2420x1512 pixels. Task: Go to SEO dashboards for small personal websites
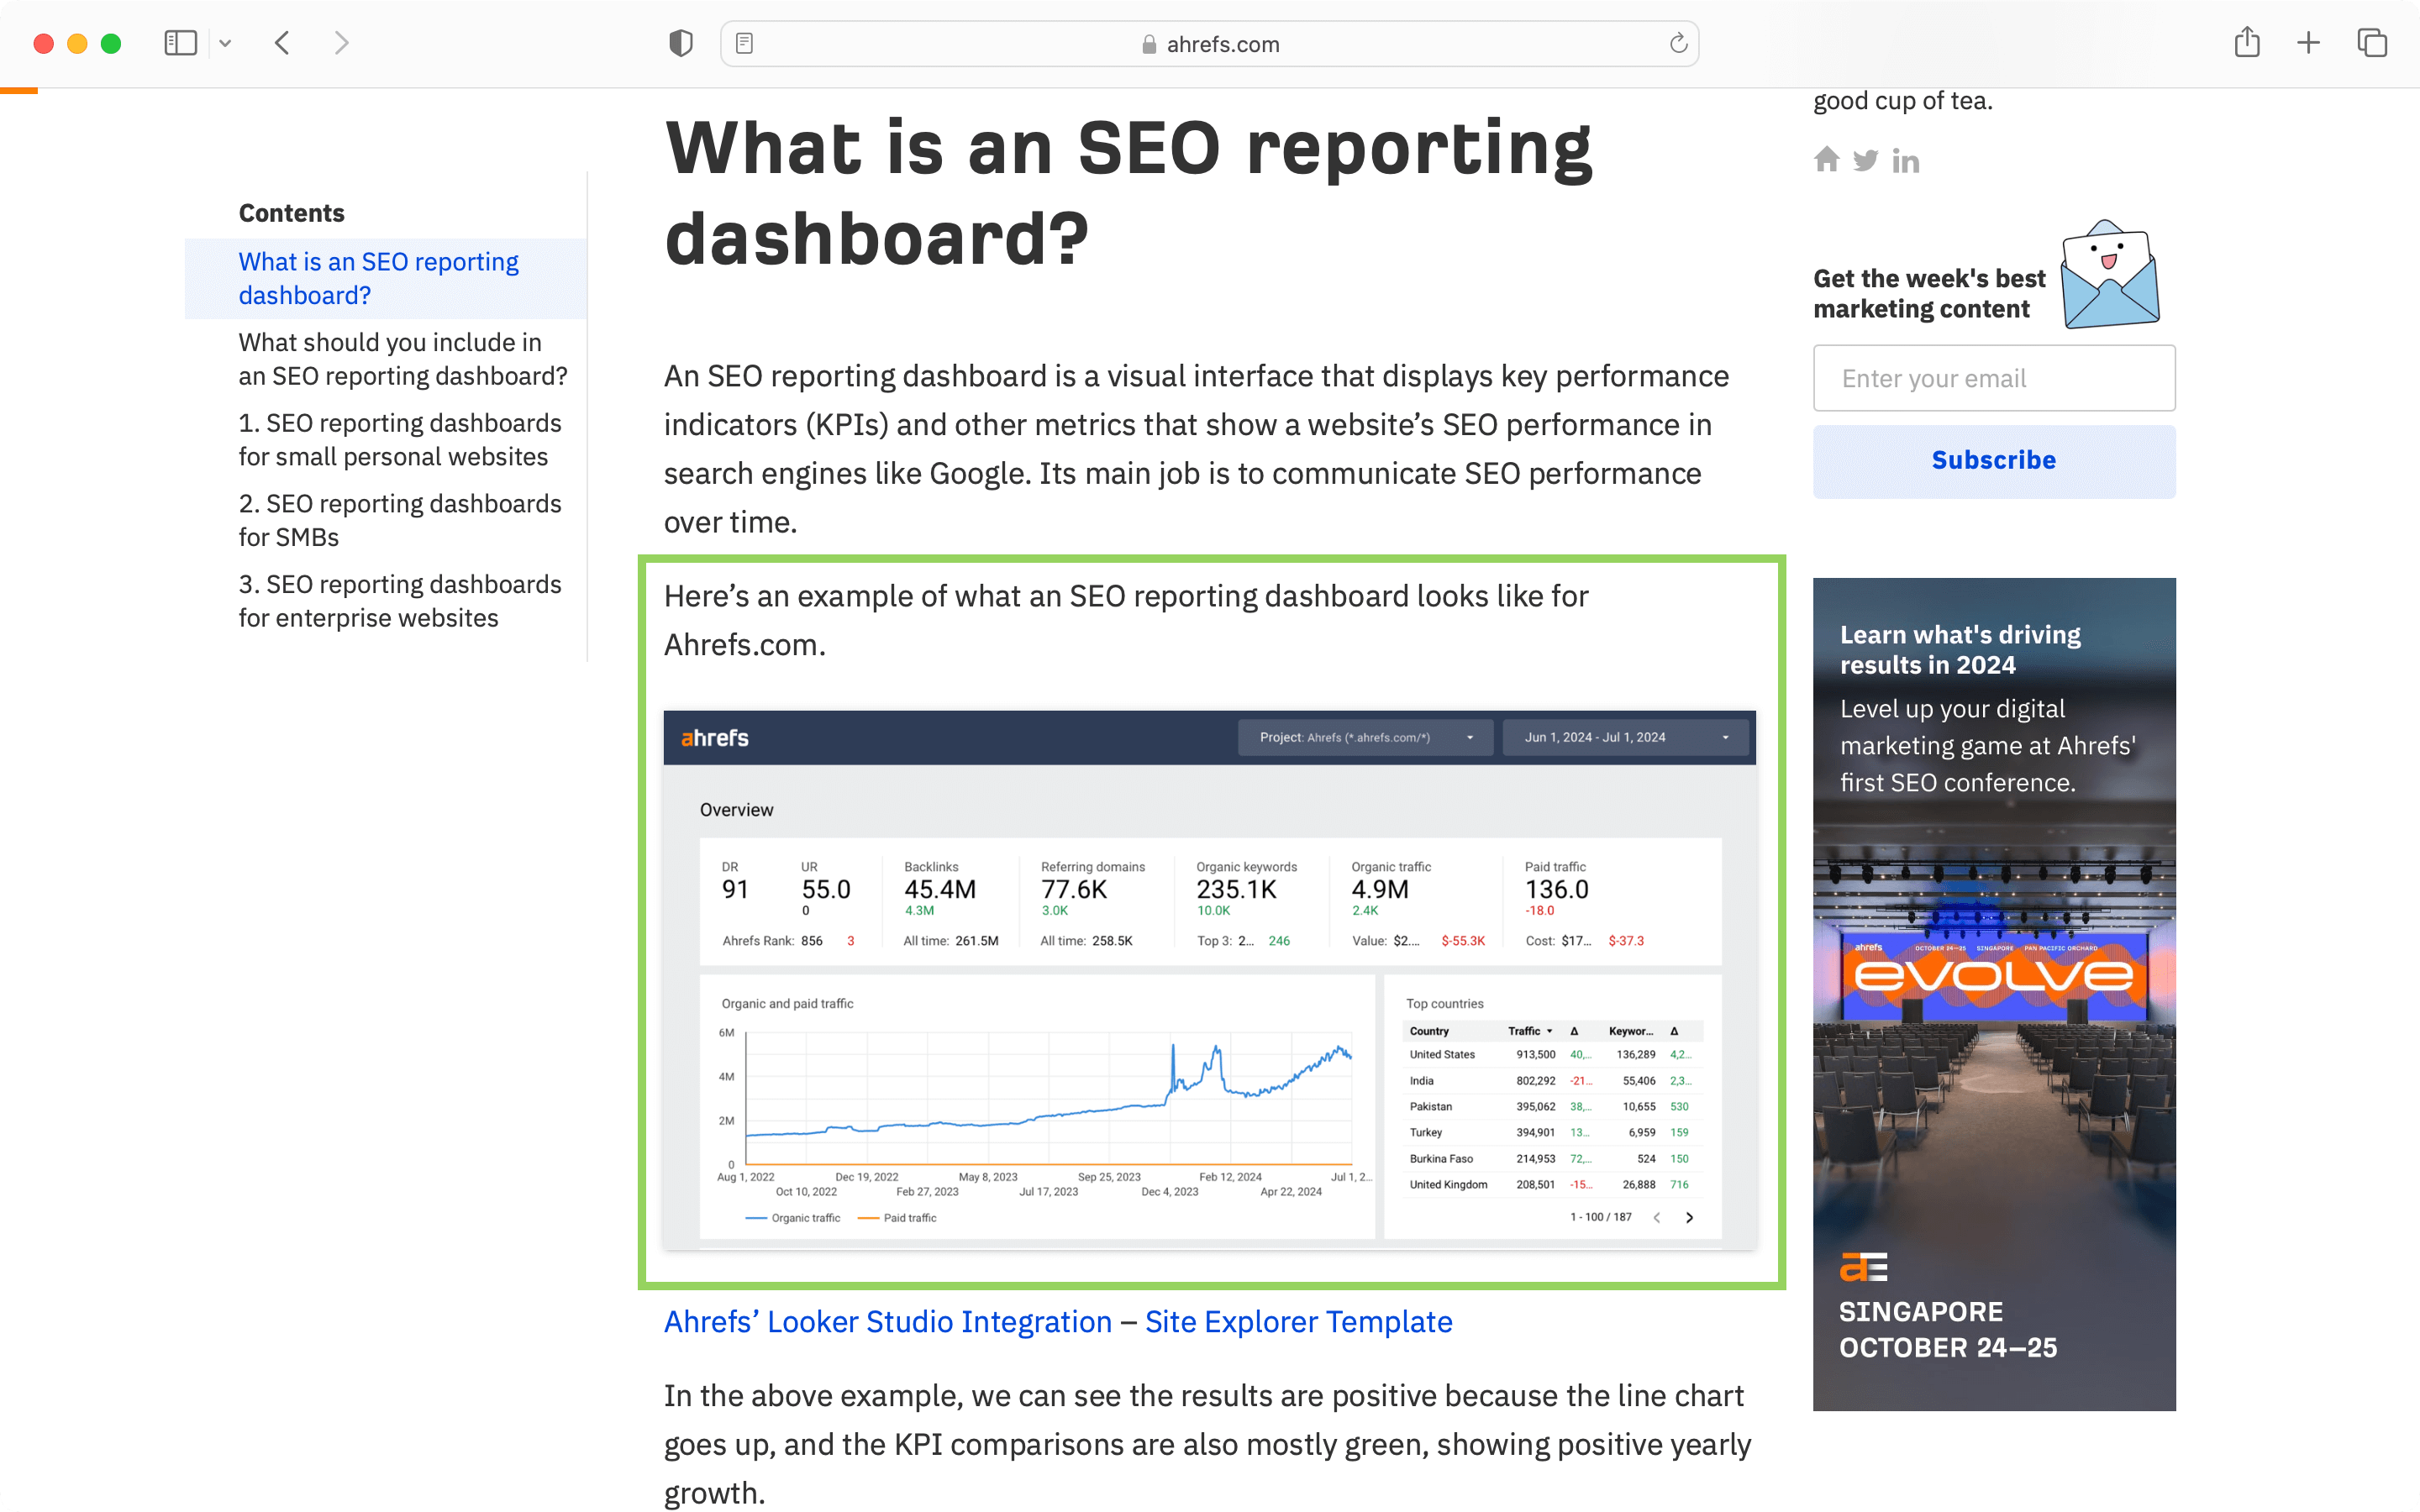(400, 440)
